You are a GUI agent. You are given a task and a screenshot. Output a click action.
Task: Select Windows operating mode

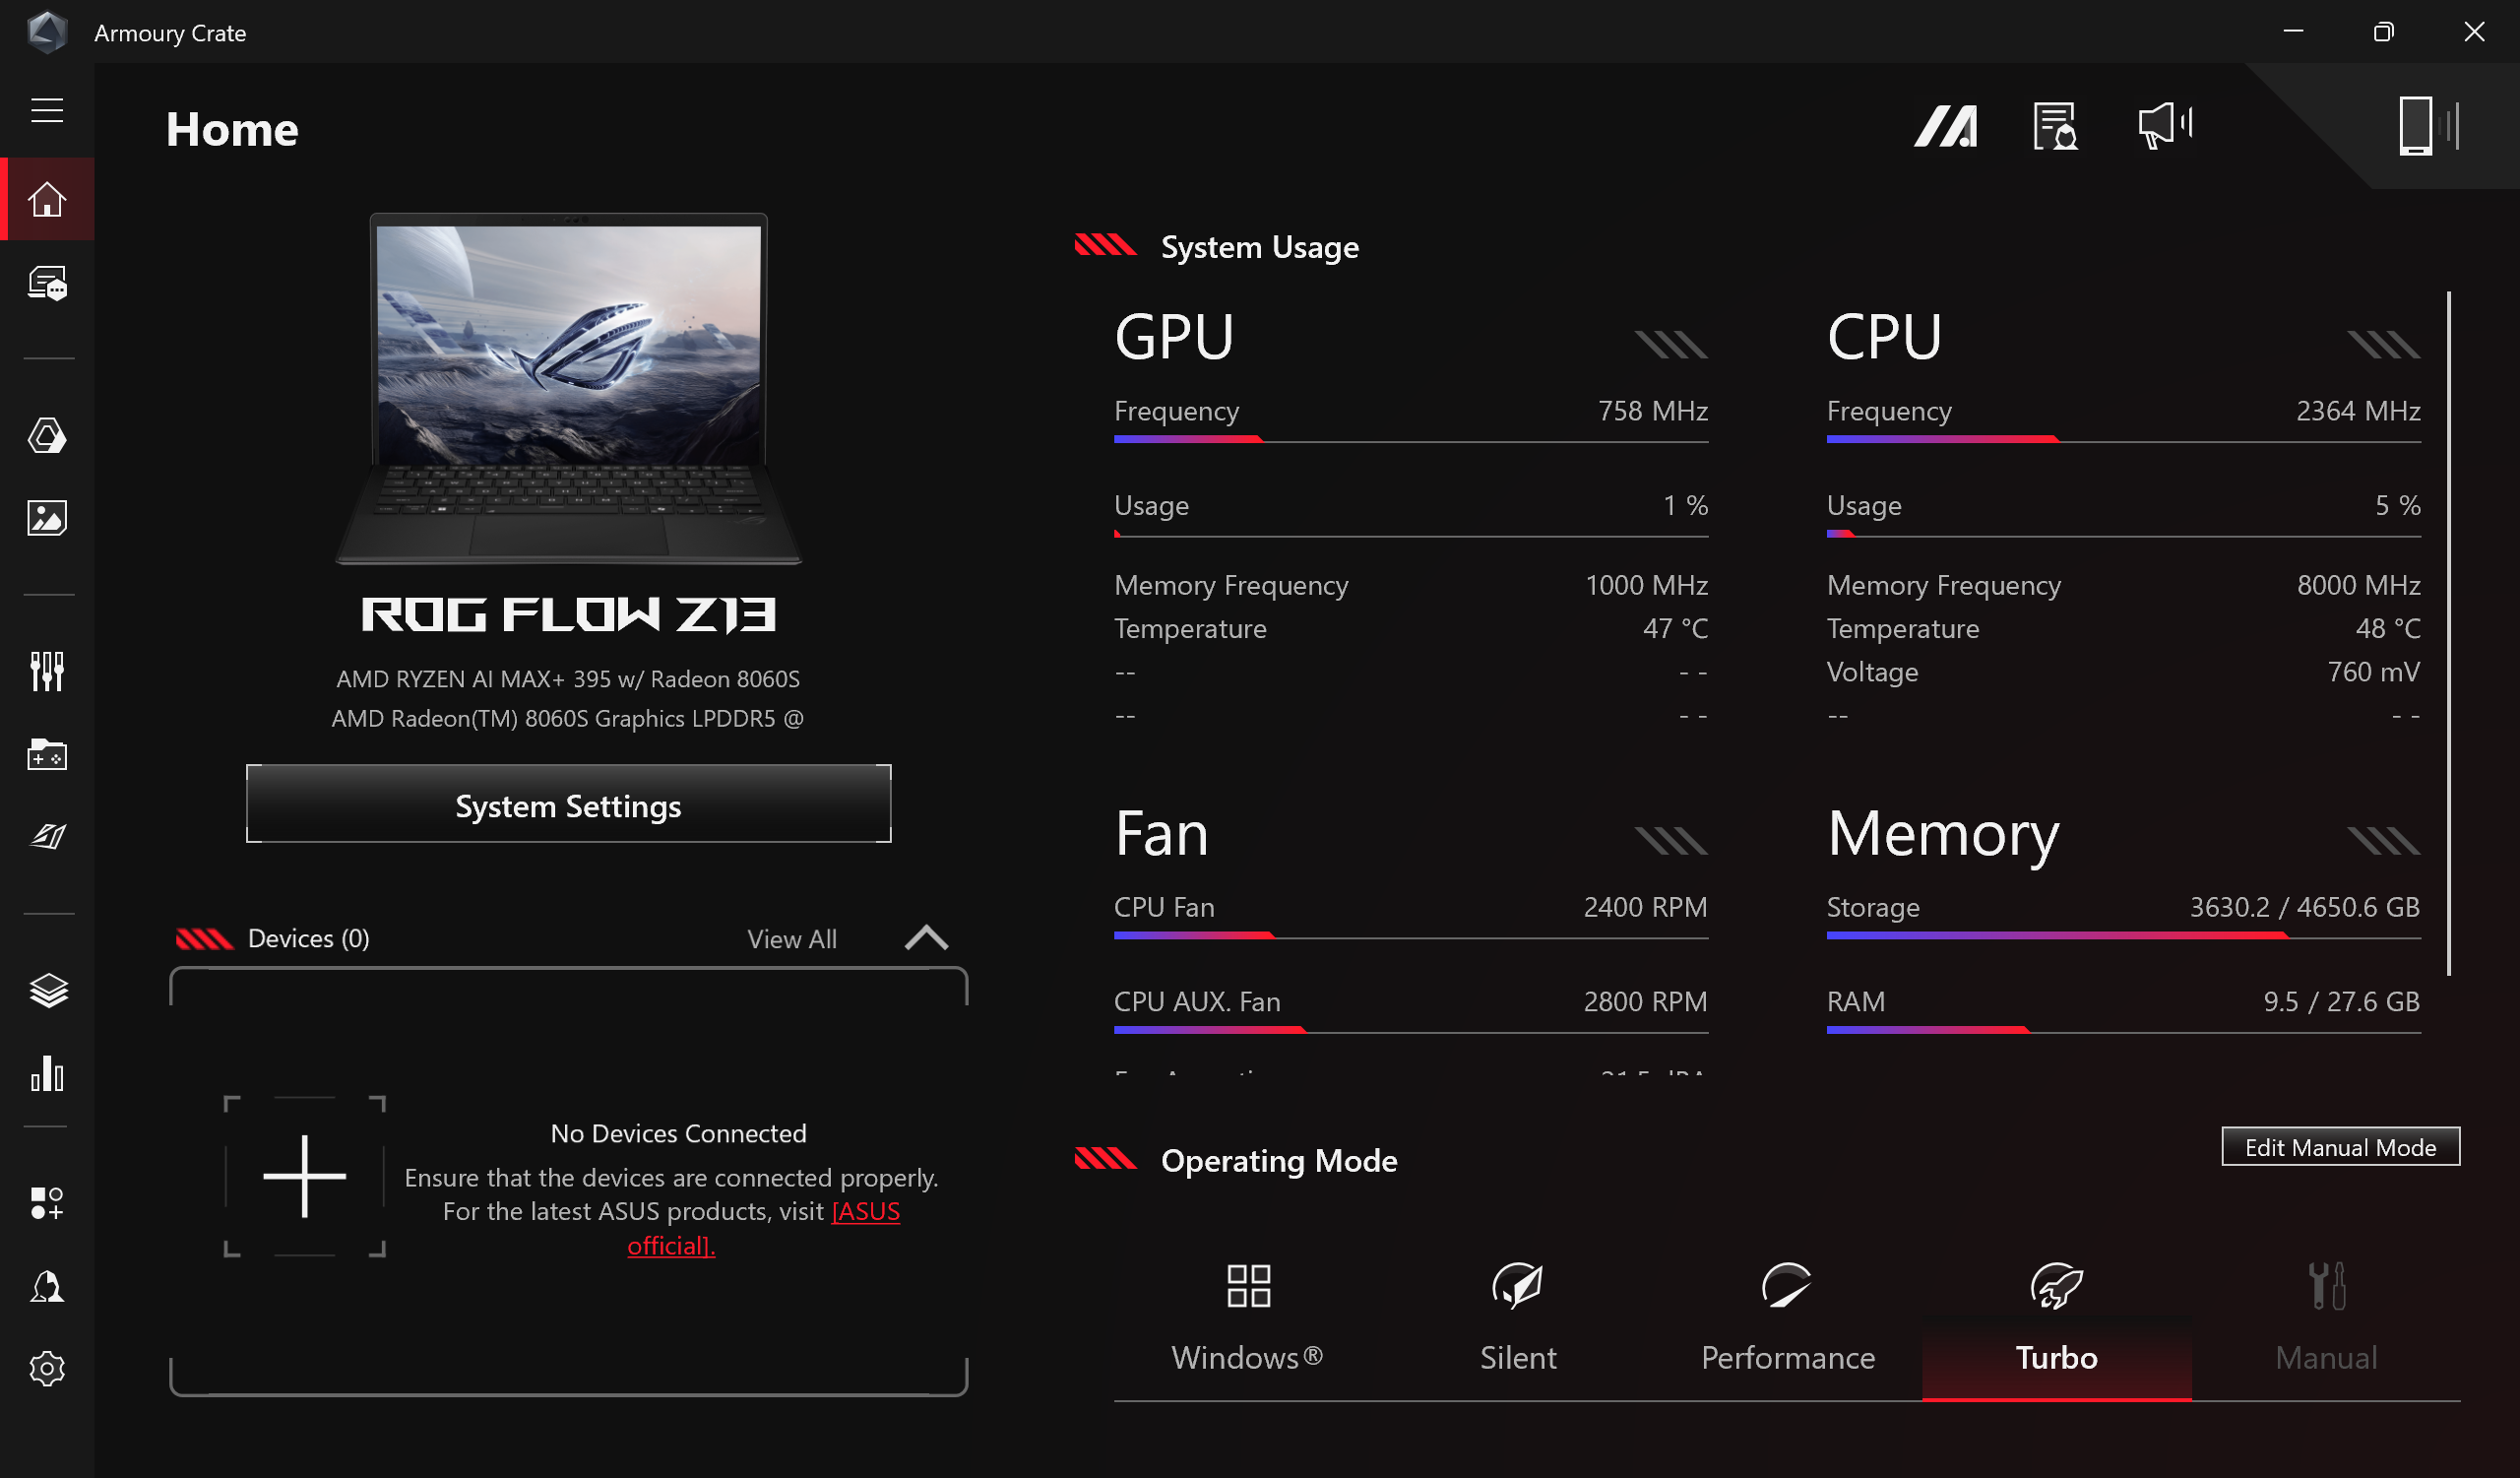pos(1248,1317)
